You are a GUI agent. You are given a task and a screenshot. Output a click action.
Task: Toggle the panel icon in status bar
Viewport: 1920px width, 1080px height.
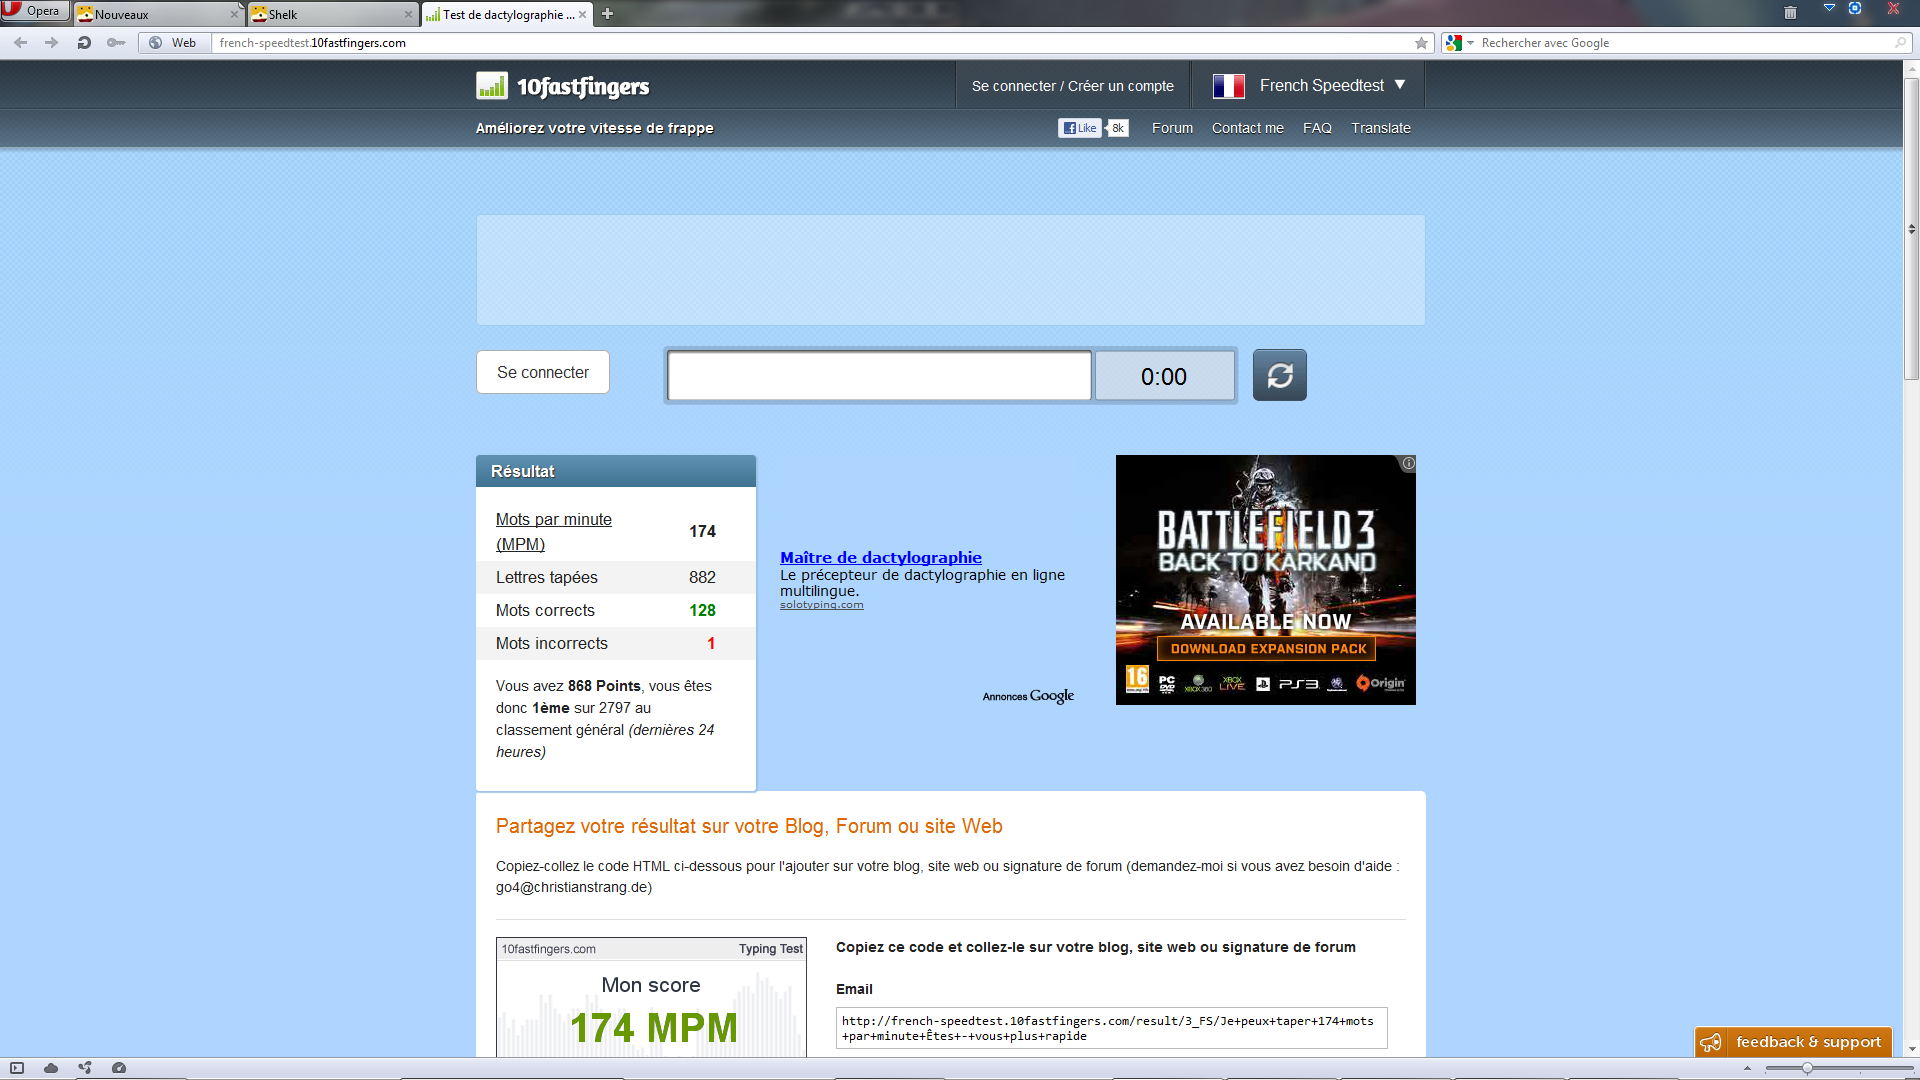17,1068
